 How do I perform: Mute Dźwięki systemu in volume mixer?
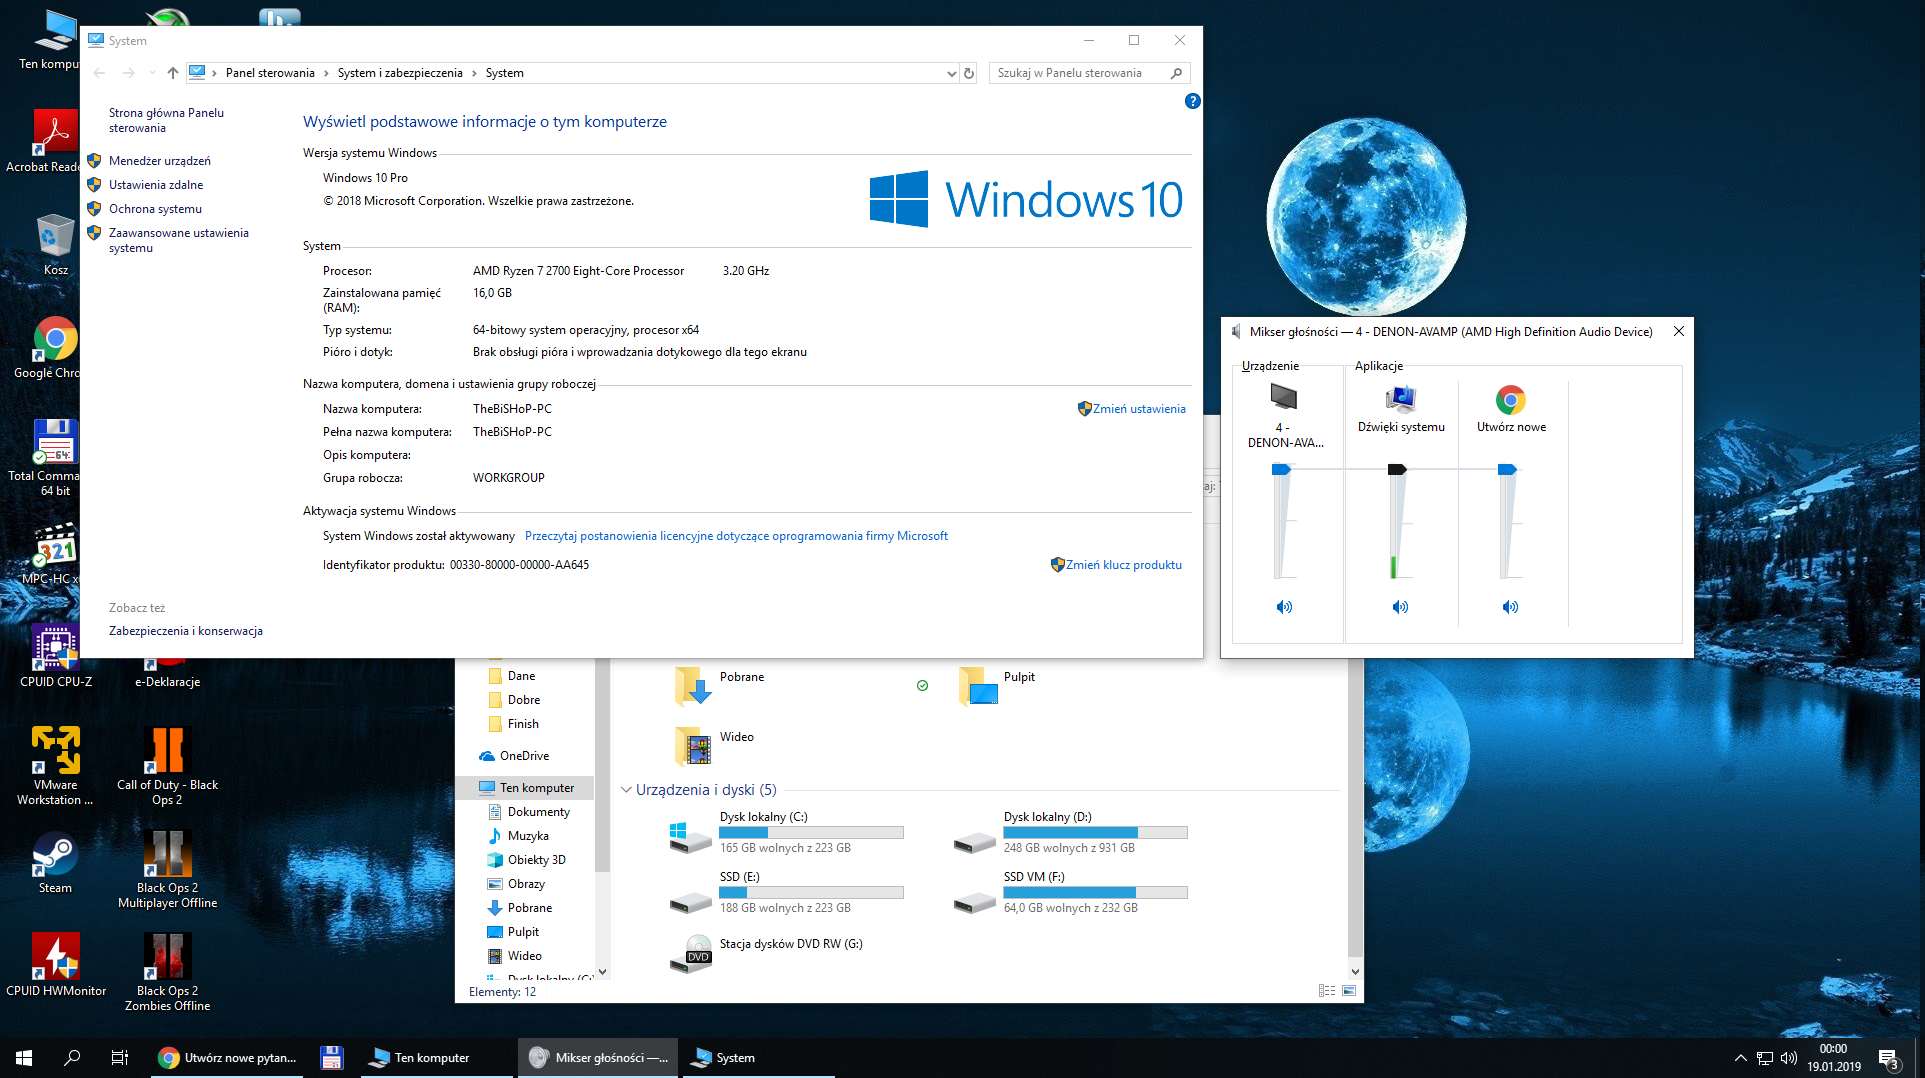coord(1400,607)
